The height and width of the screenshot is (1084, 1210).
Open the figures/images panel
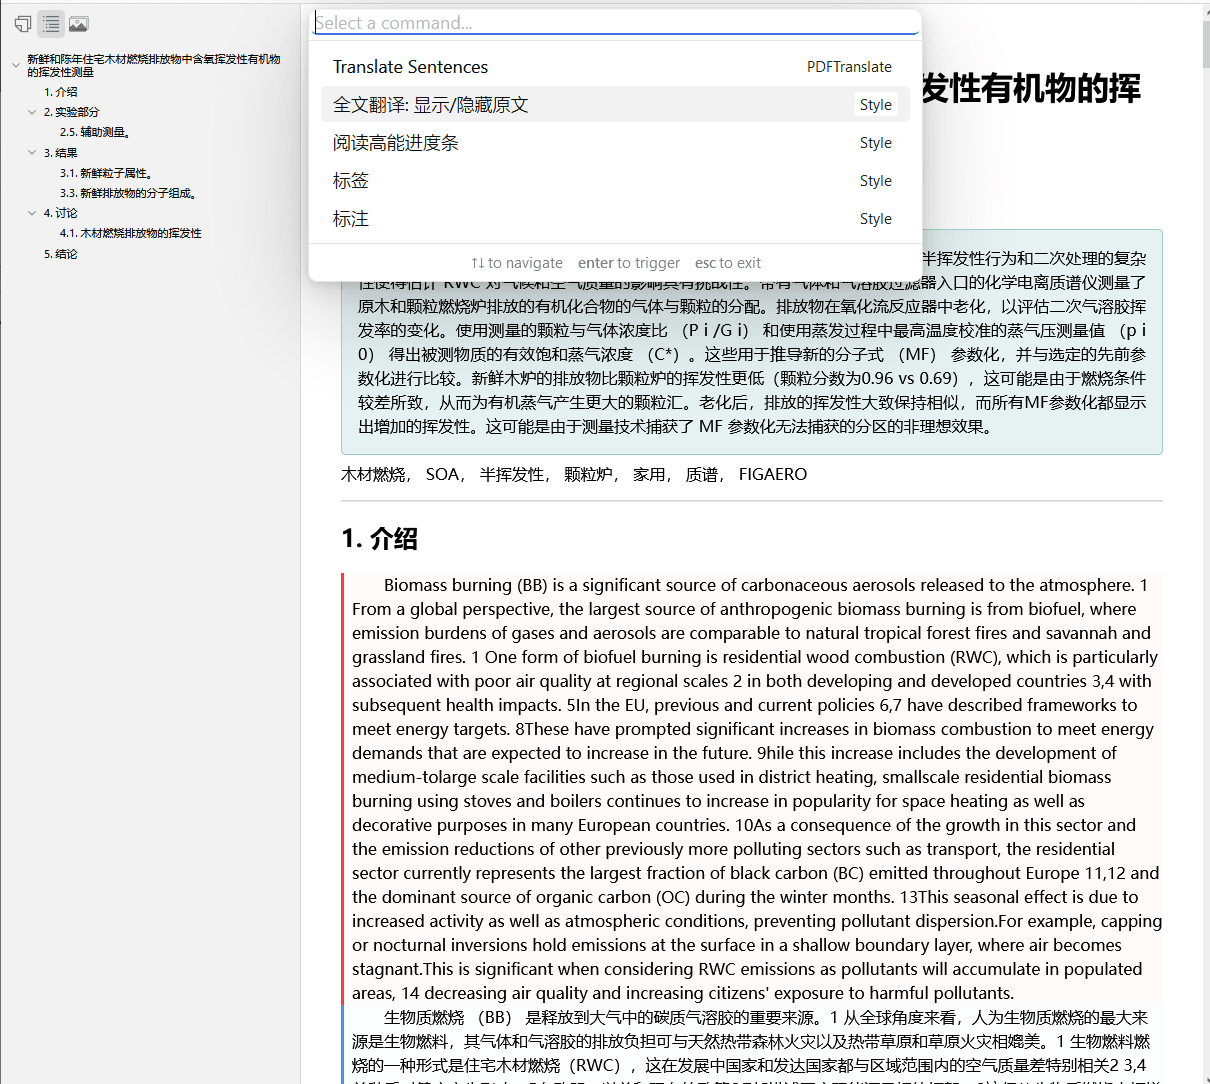pos(79,23)
